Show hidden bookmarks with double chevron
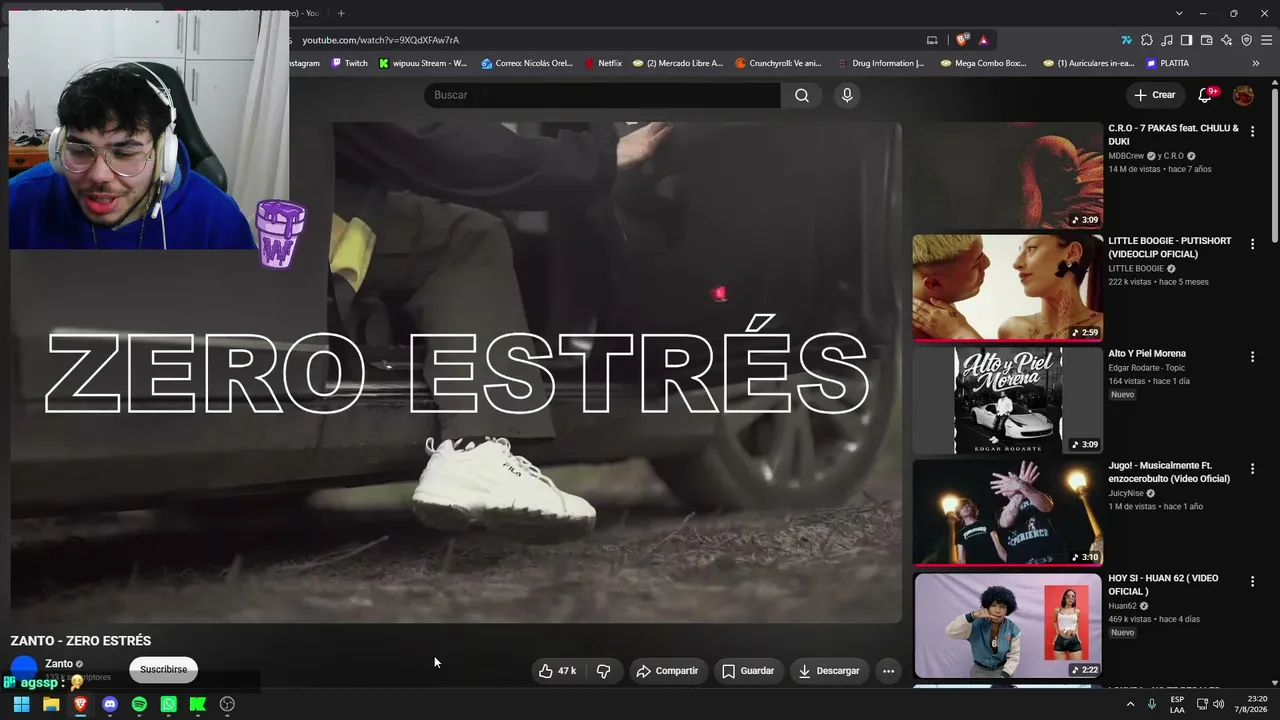This screenshot has height=720, width=1280. [1256, 63]
